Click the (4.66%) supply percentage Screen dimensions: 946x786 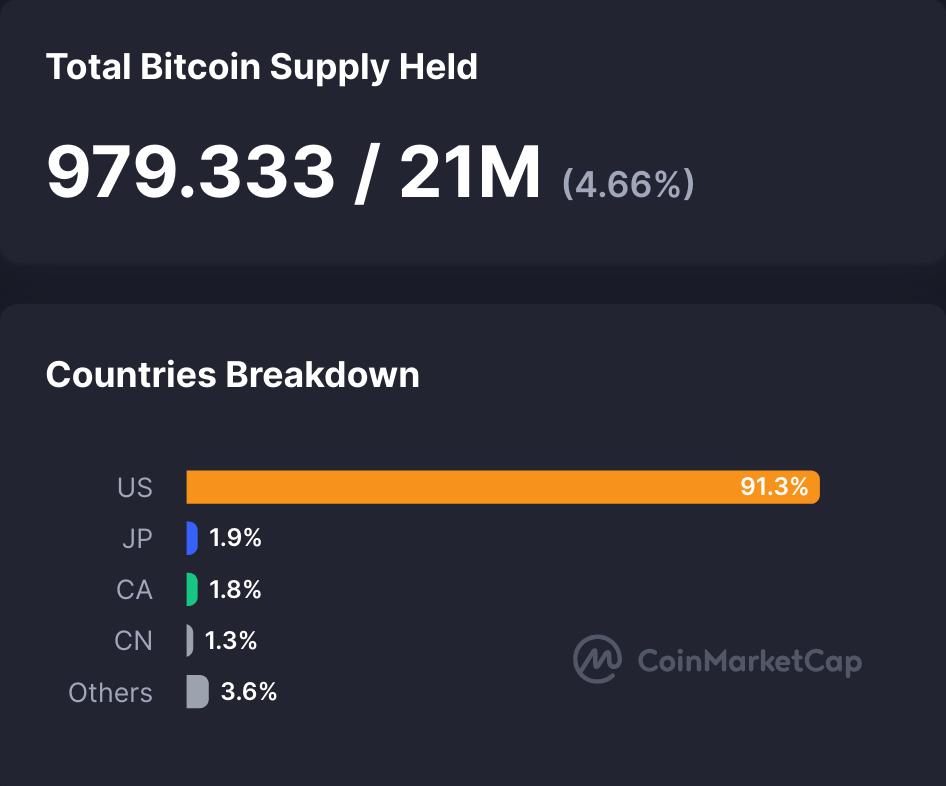pyautogui.click(x=628, y=183)
